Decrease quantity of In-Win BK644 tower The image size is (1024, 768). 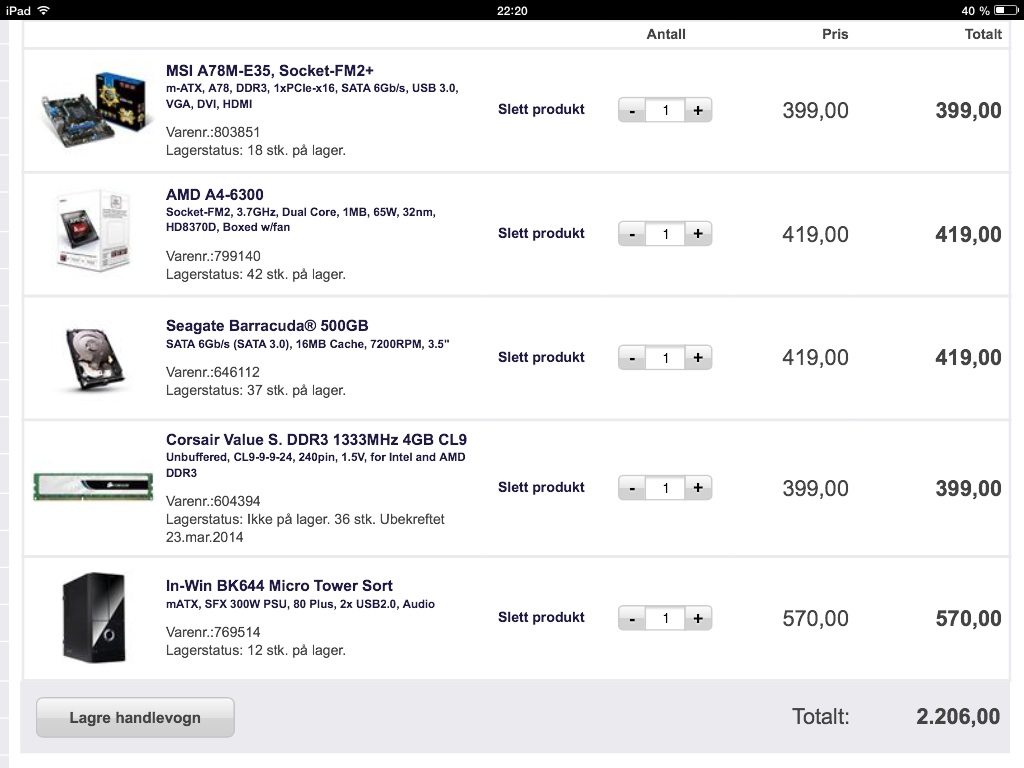[x=632, y=618]
